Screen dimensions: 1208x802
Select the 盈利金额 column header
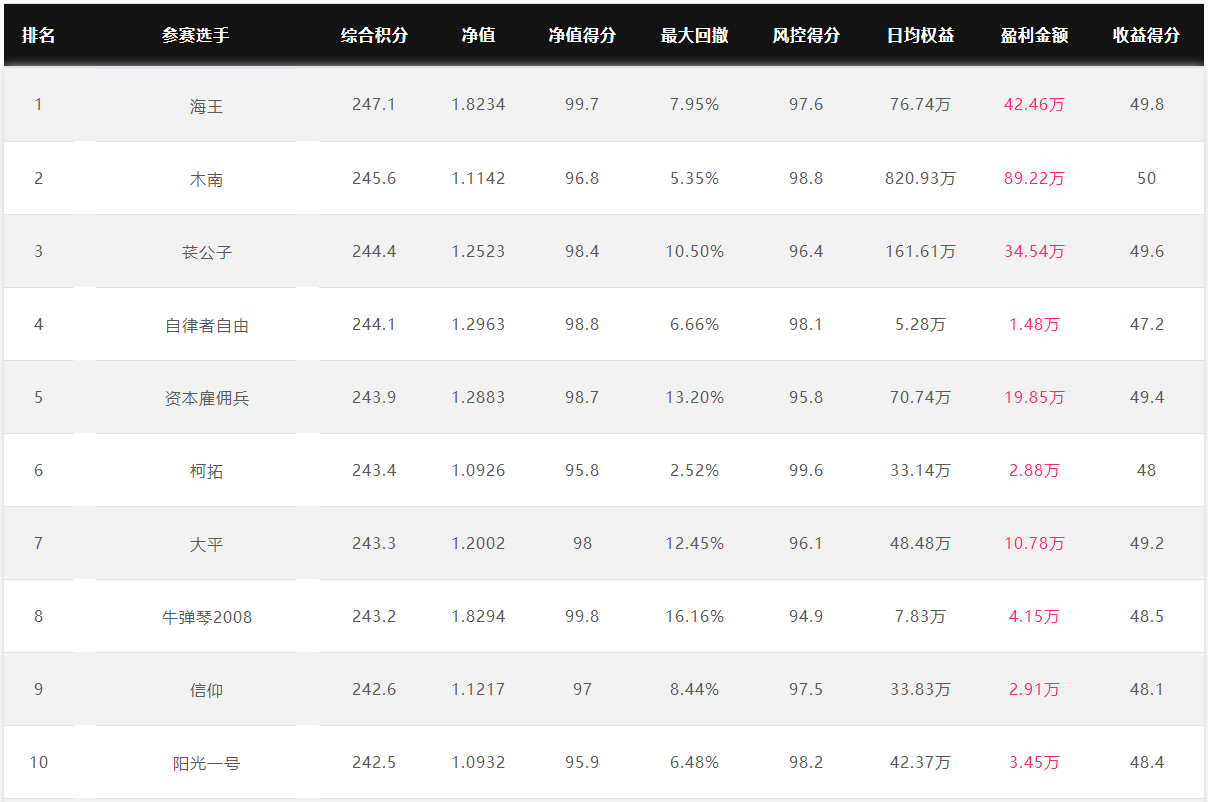[x=1034, y=35]
